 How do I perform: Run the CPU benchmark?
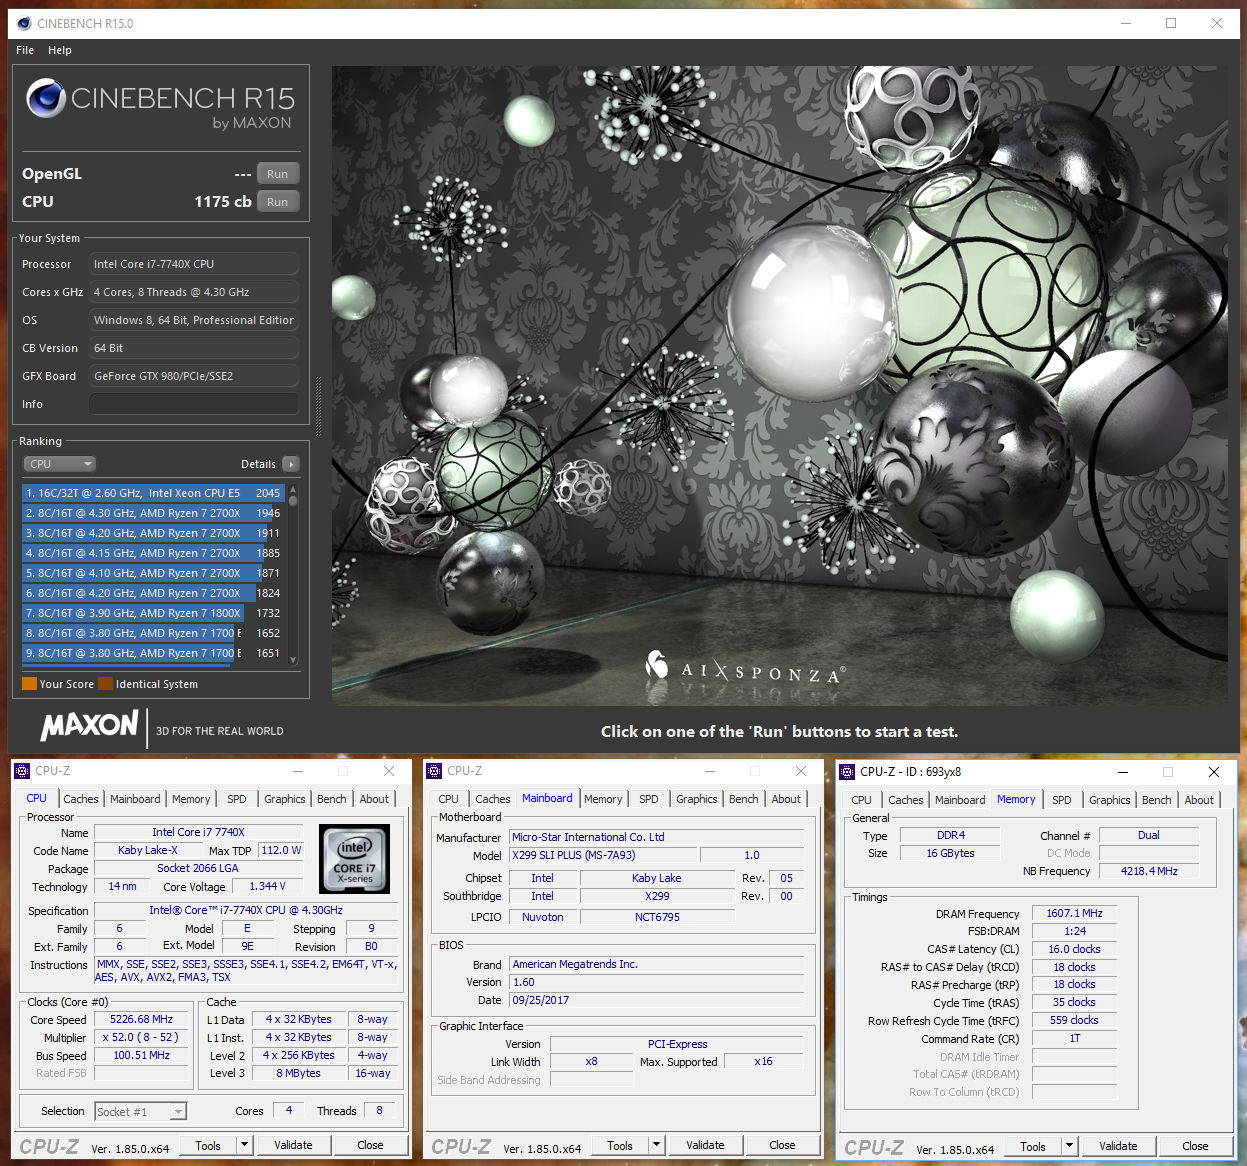pyautogui.click(x=278, y=202)
